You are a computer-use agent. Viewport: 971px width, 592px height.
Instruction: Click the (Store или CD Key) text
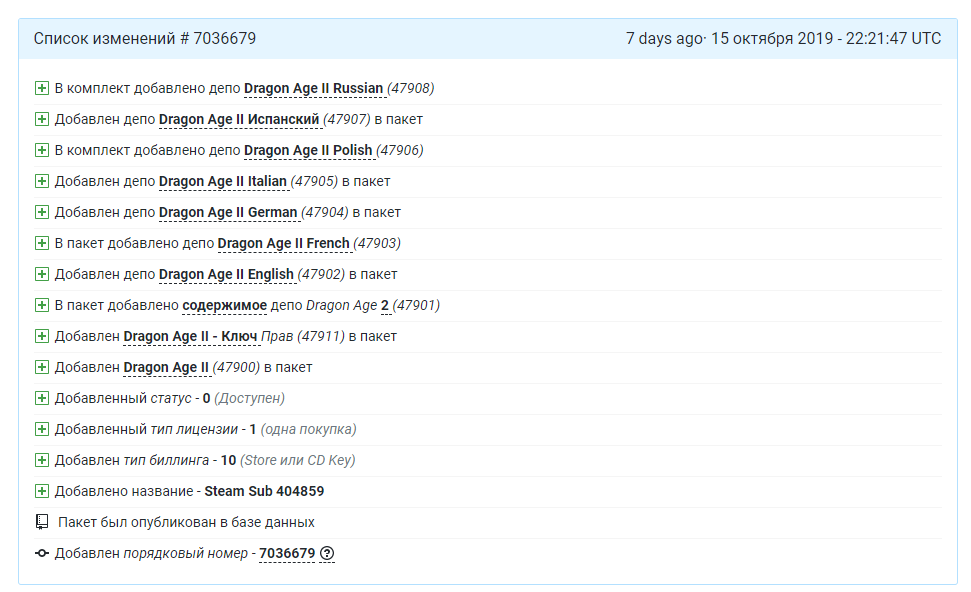[x=298, y=460]
